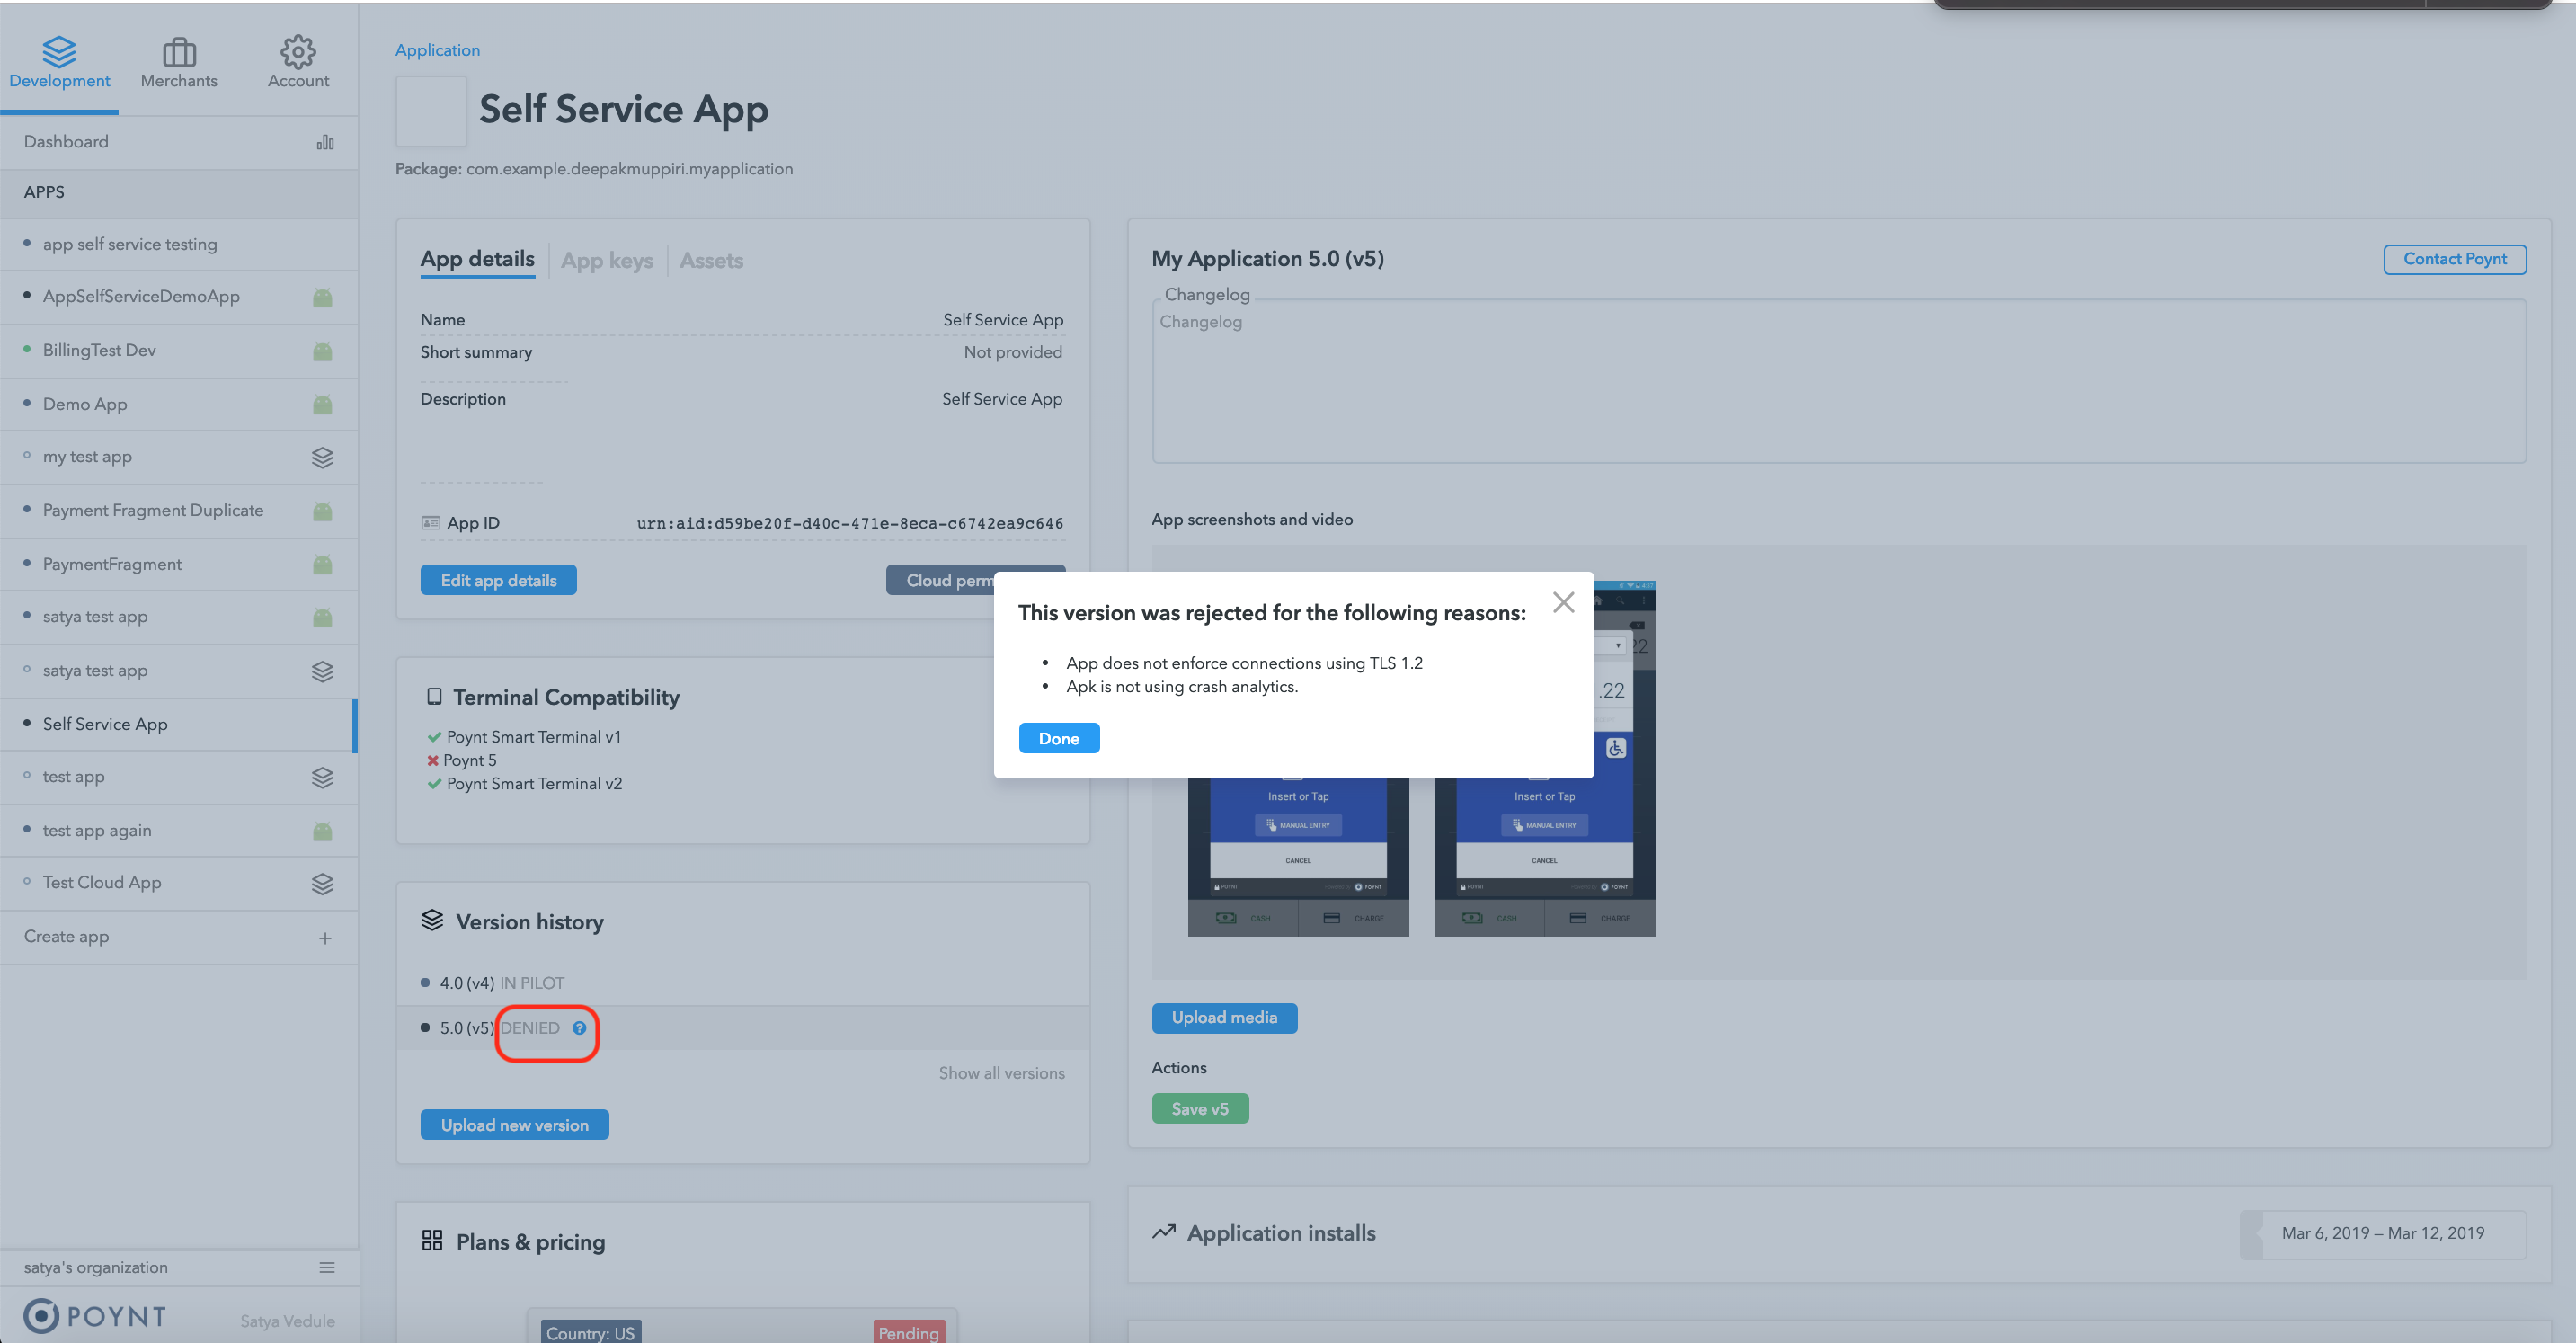Click the App ID urn value
This screenshot has height=1343, width=2576.
coord(850,523)
